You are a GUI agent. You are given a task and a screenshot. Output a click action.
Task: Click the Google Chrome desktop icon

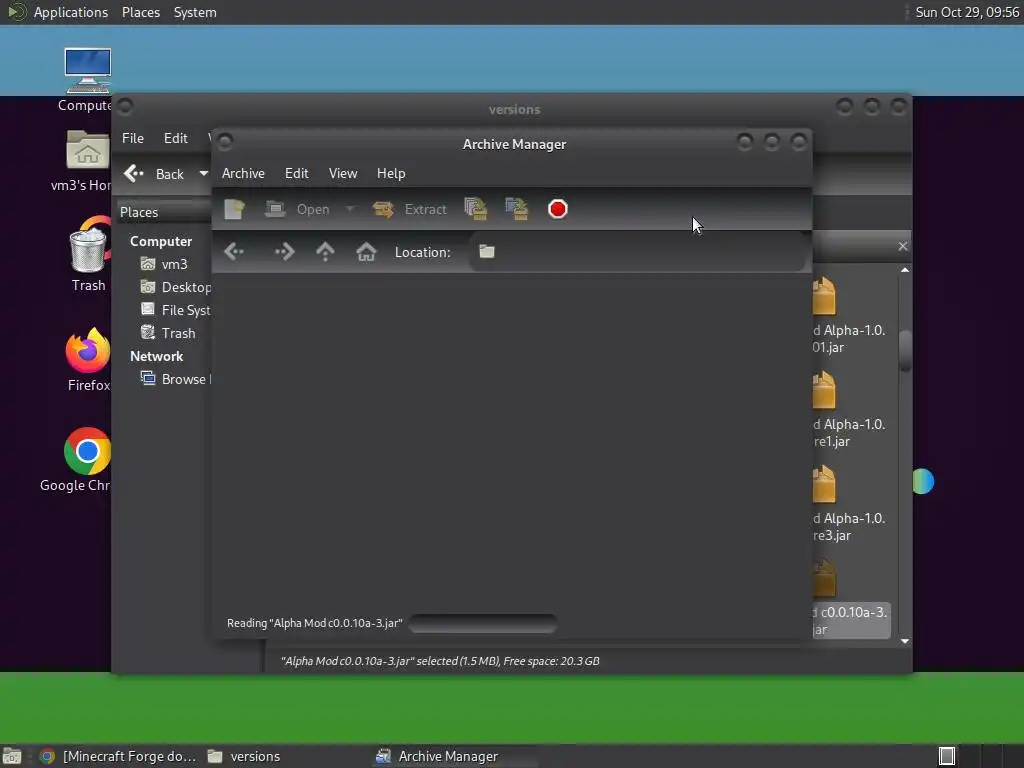coord(78,460)
